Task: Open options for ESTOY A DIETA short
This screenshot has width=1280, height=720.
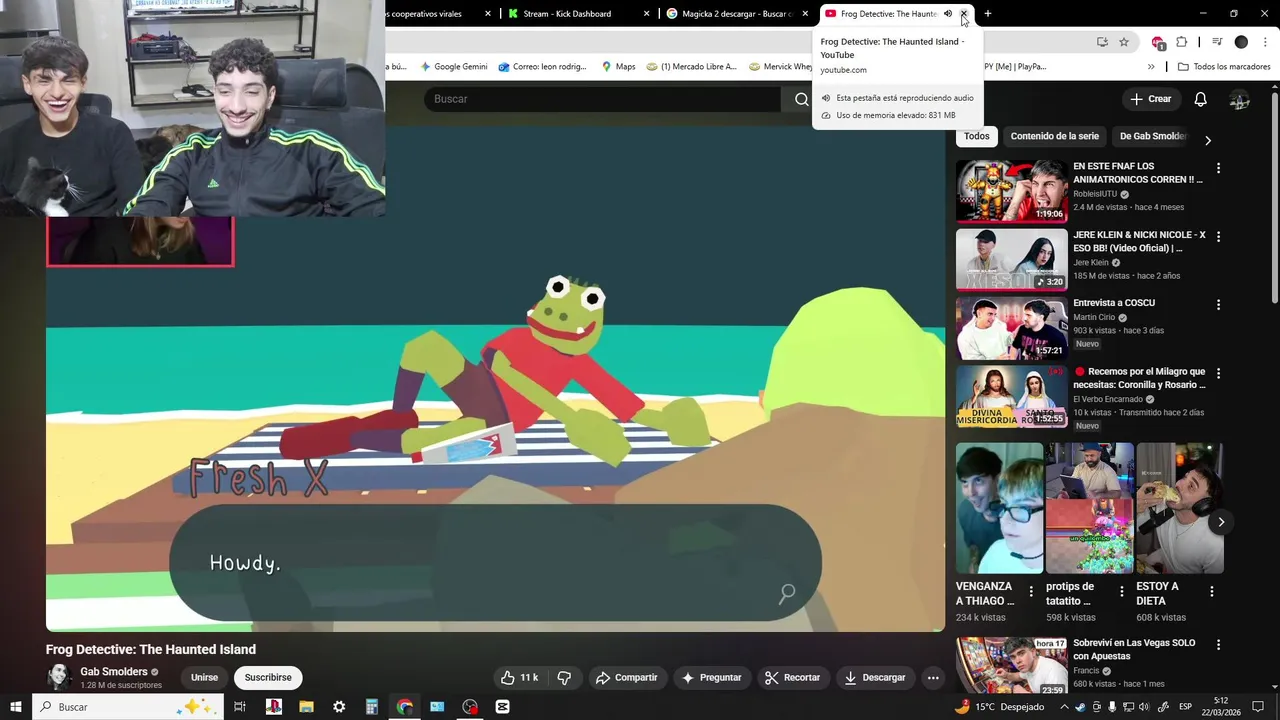Action: 1211,592
